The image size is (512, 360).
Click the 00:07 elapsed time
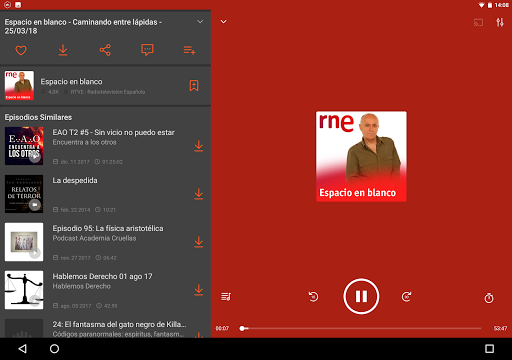pos(222,329)
